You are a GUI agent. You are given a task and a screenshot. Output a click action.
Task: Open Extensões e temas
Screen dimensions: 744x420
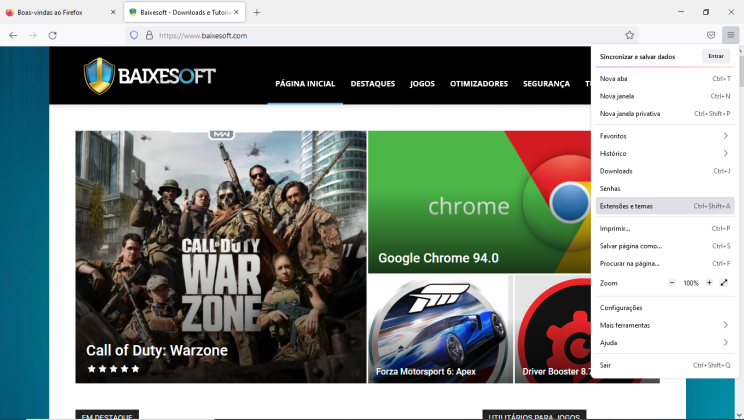[665, 206]
